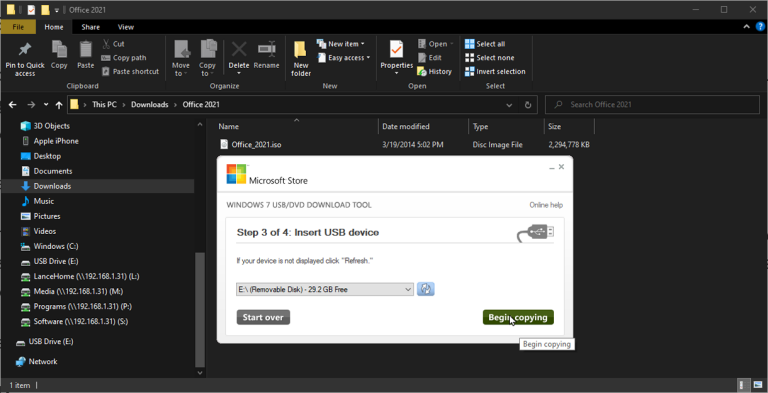Switch to details view in status bar
The image size is (768, 393).
tap(743, 385)
